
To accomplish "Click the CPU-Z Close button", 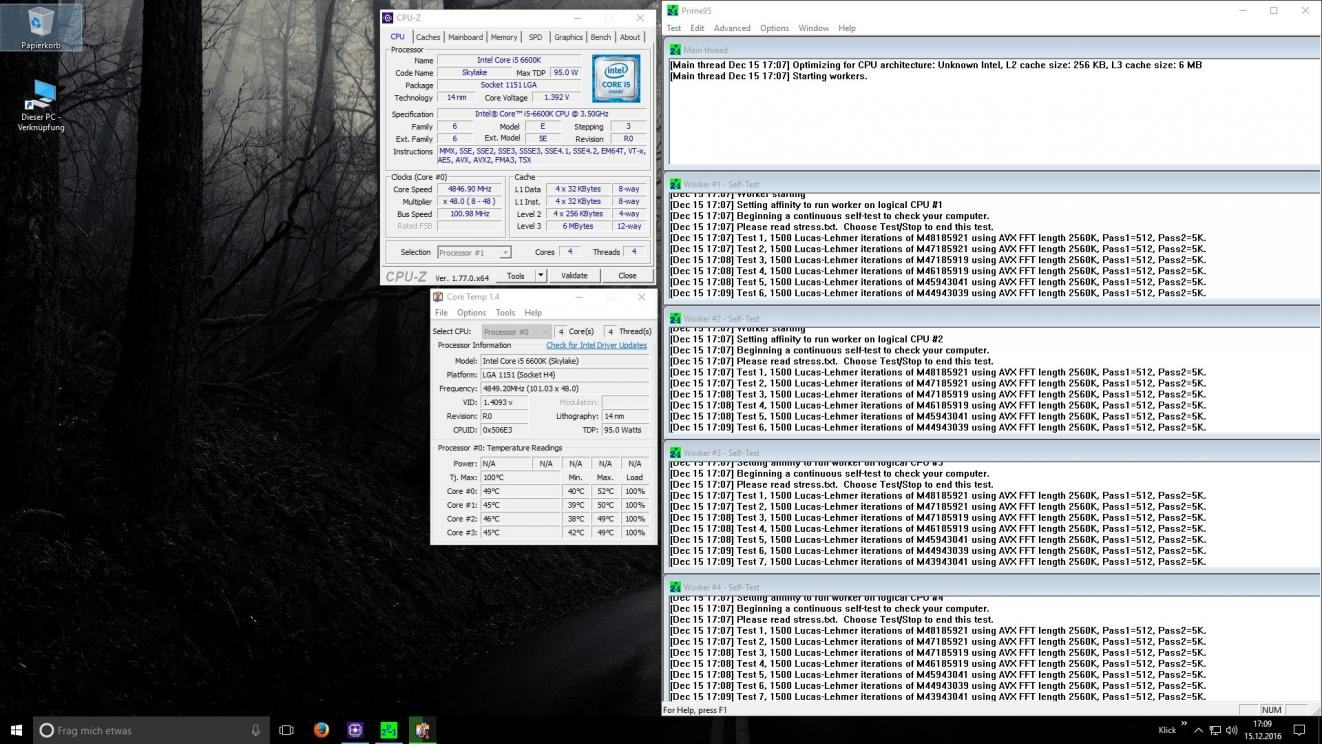I will pos(627,276).
